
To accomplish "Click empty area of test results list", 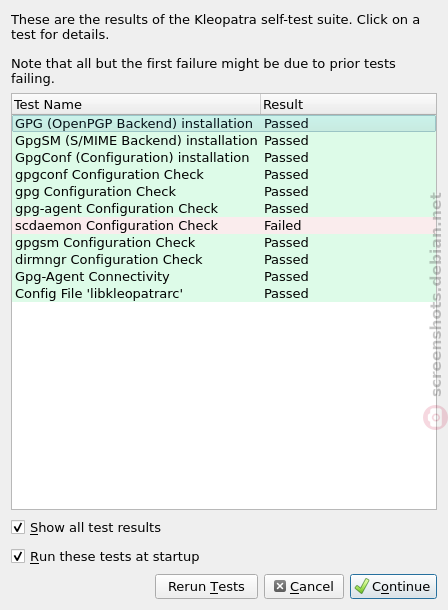I will pos(224,405).
